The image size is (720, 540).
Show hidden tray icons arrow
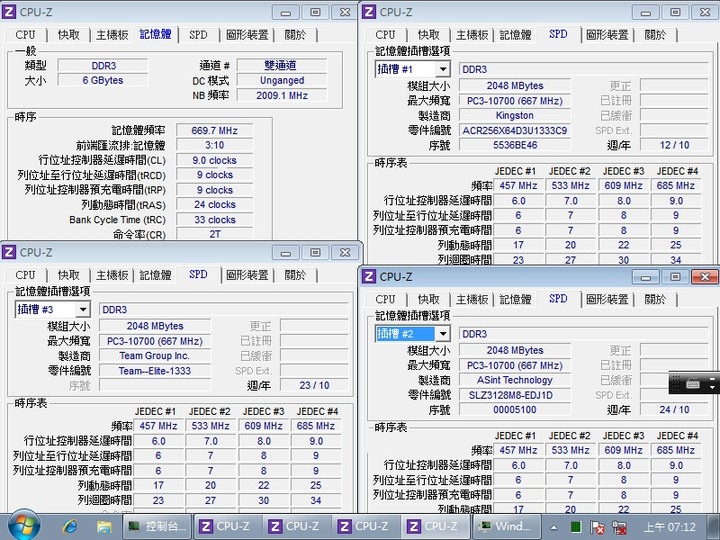(554, 527)
